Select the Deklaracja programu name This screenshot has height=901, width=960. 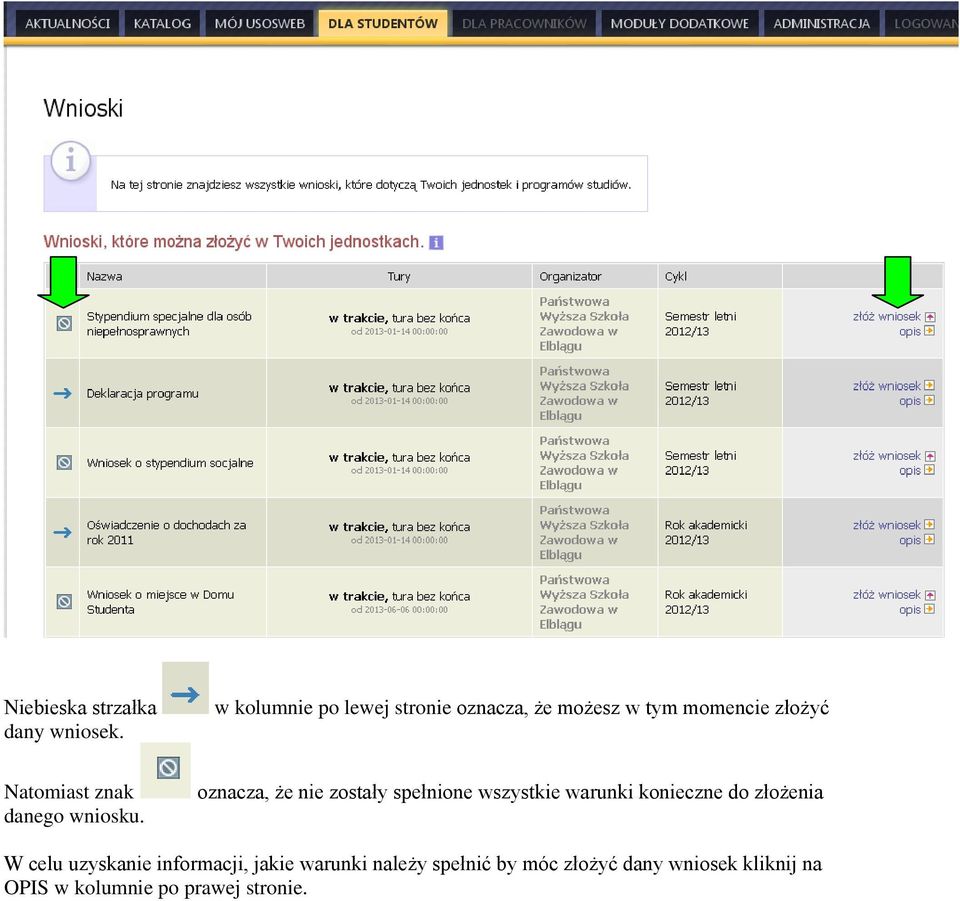(143, 394)
